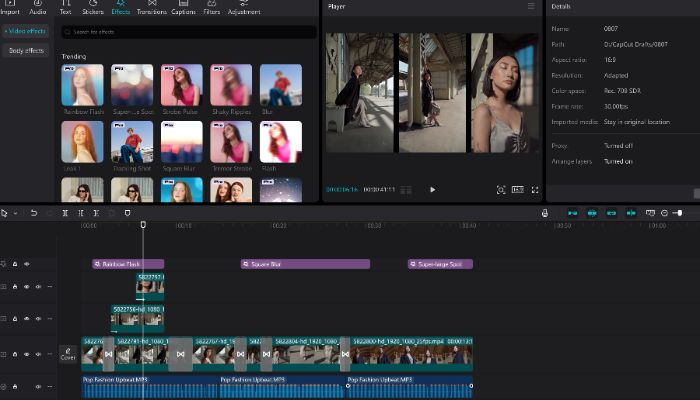This screenshot has height=400, width=700.
Task: Enter fullscreen preview in Player
Action: [535, 190]
